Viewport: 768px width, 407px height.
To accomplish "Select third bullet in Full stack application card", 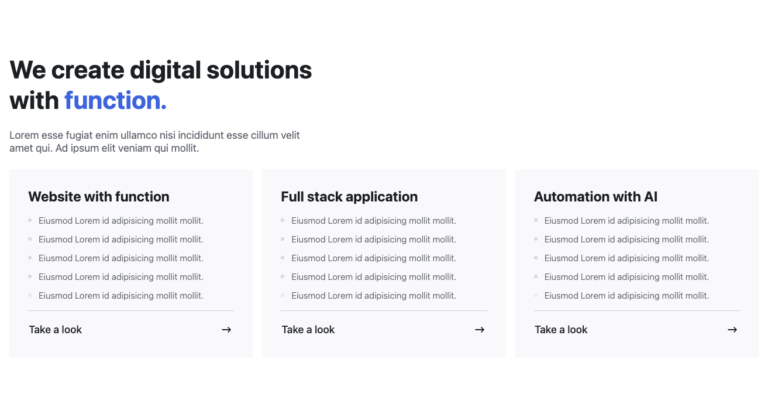I will 374,258.
